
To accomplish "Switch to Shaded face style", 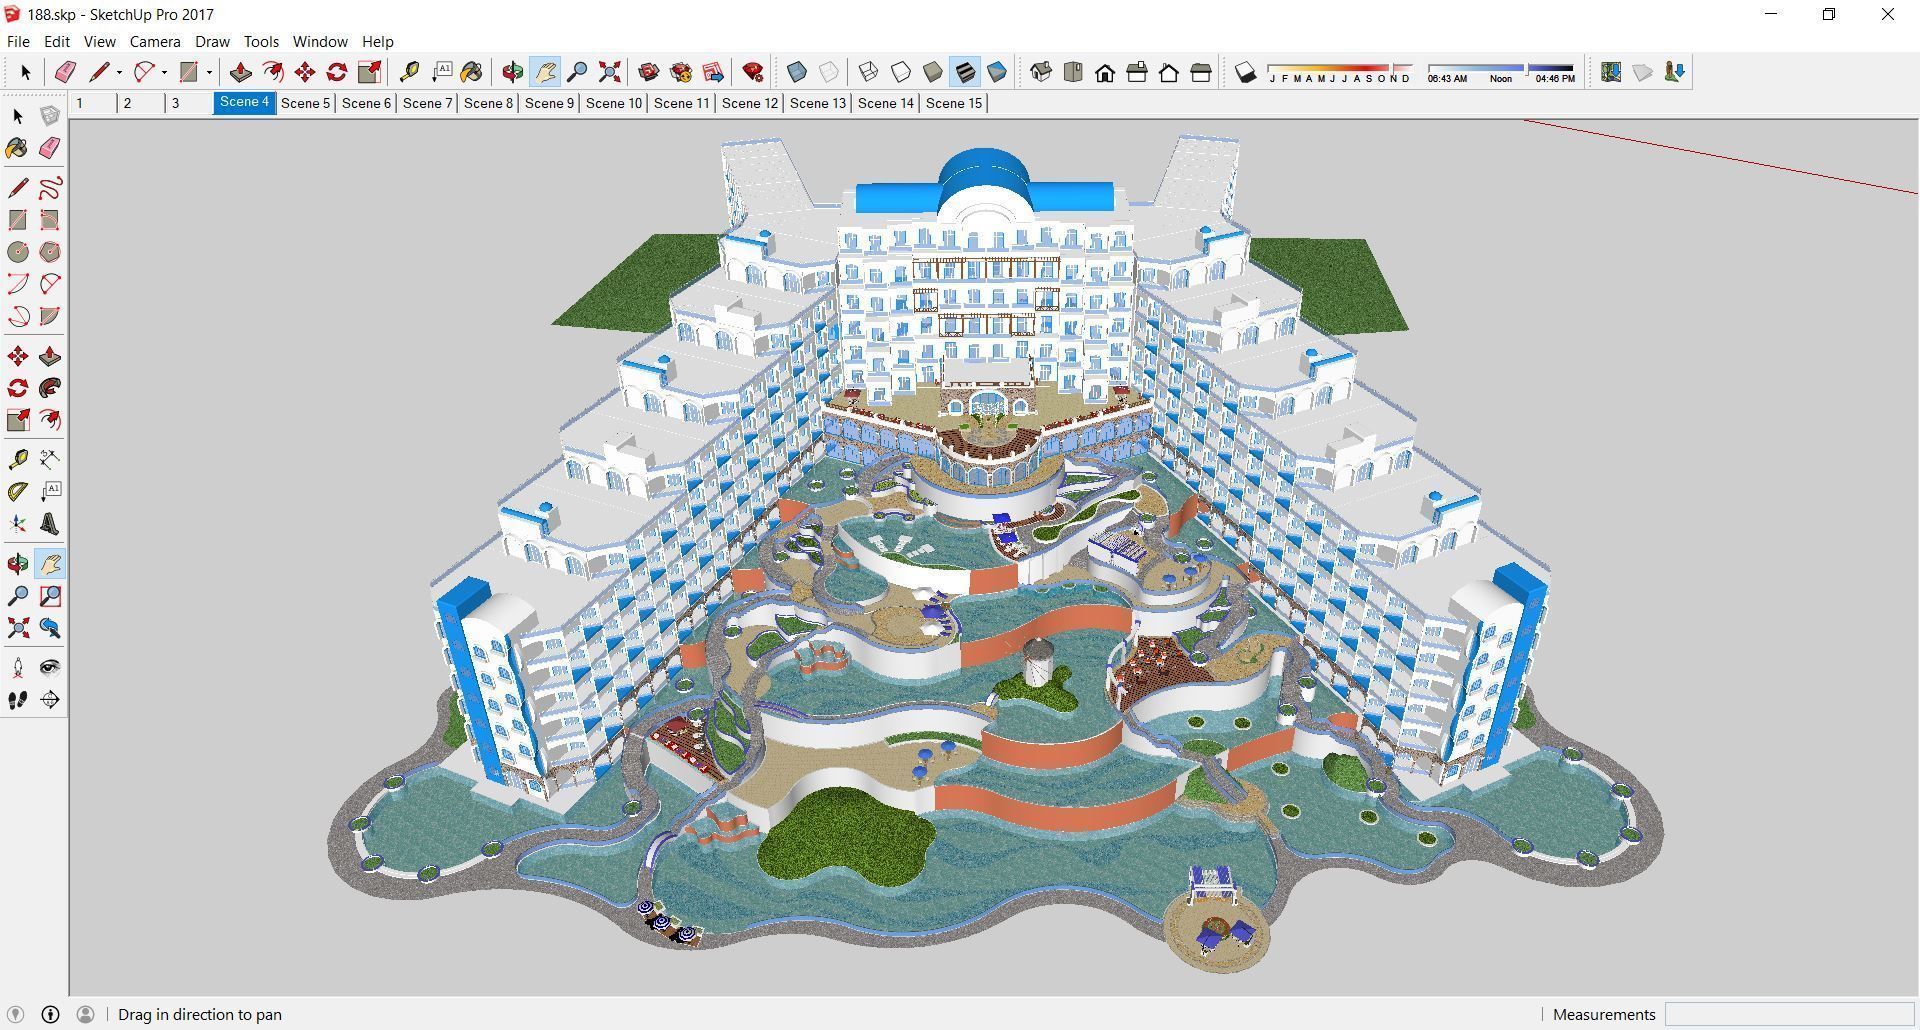I will point(933,72).
